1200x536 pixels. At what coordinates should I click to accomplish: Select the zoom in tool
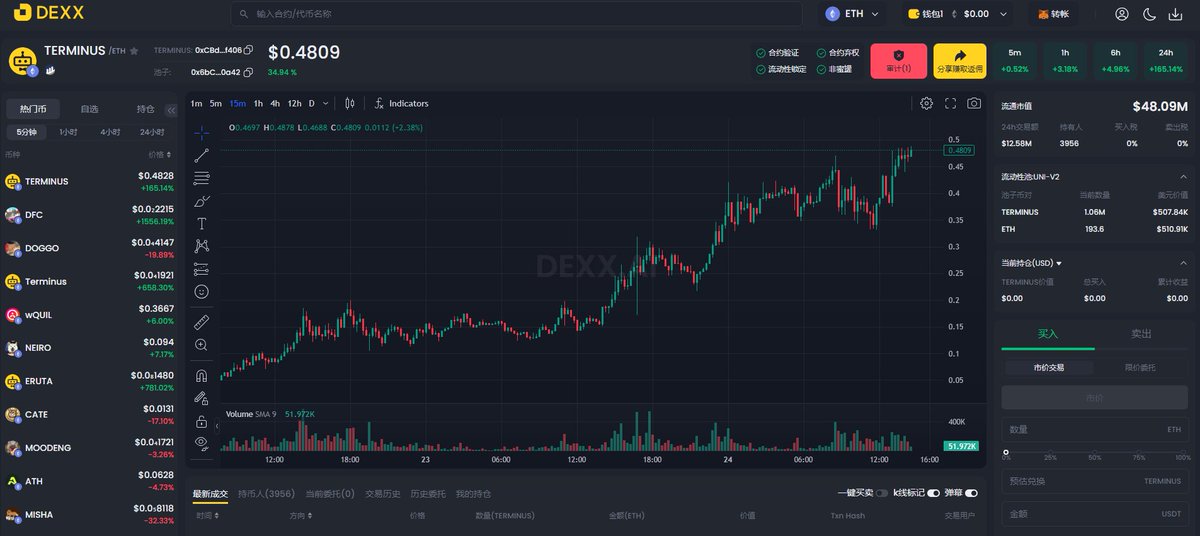tap(201, 345)
